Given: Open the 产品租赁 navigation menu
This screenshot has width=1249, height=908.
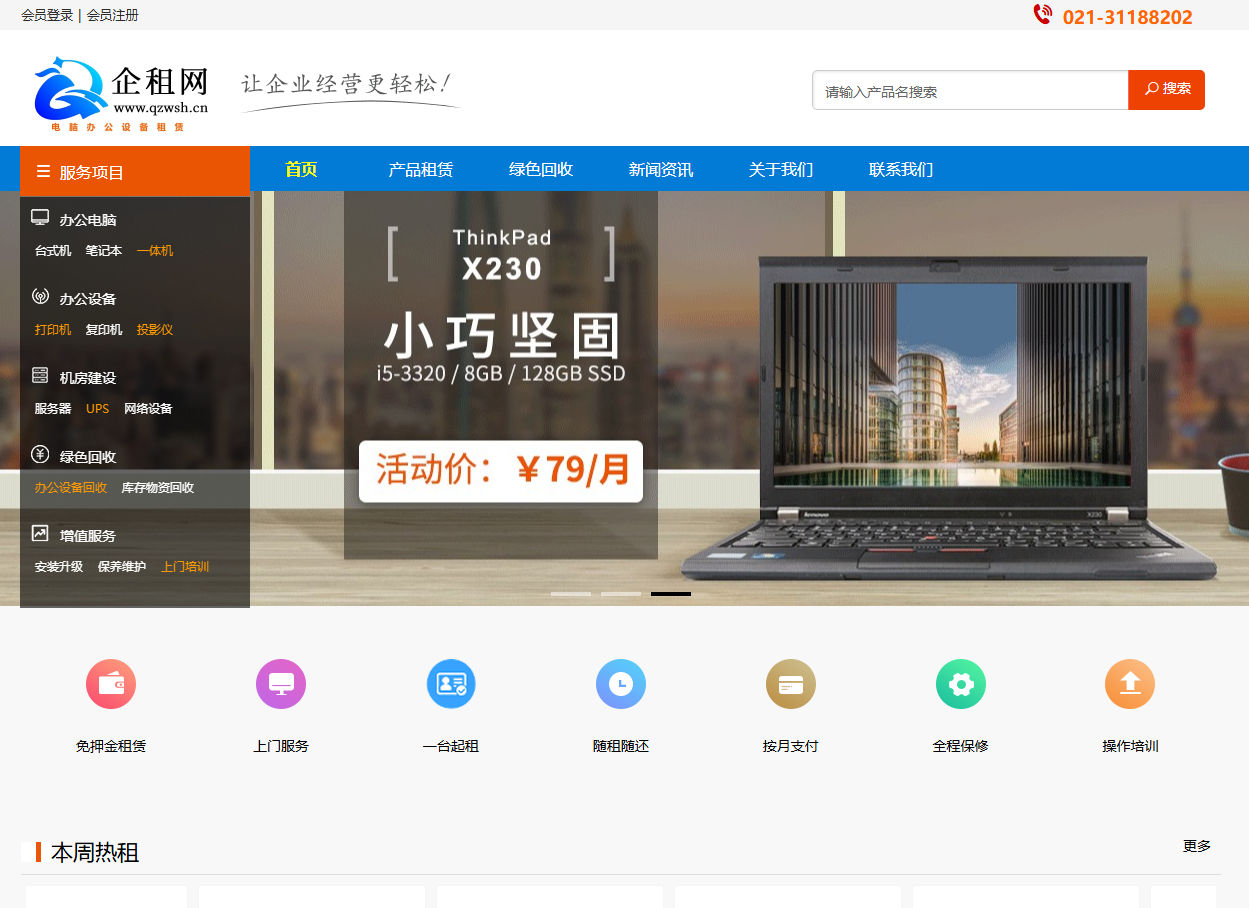Looking at the screenshot, I should [421, 169].
